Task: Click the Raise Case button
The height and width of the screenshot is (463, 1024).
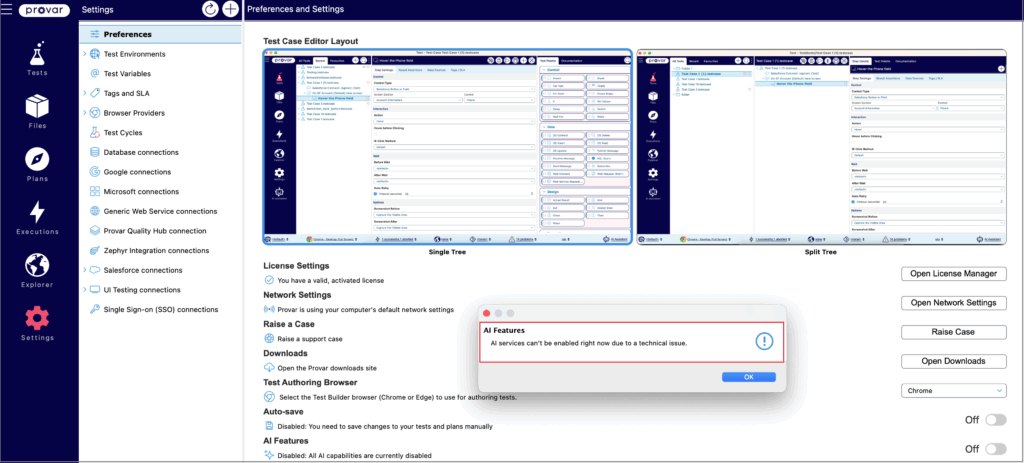Action: pyautogui.click(x=953, y=332)
